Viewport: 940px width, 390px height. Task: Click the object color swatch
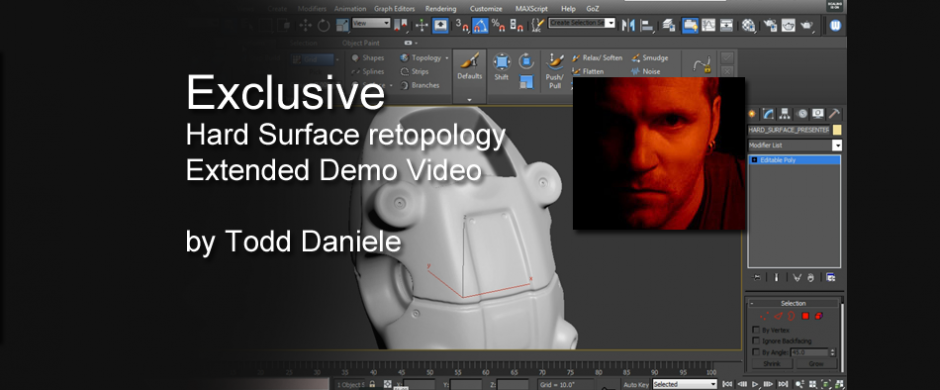pyautogui.click(x=837, y=130)
